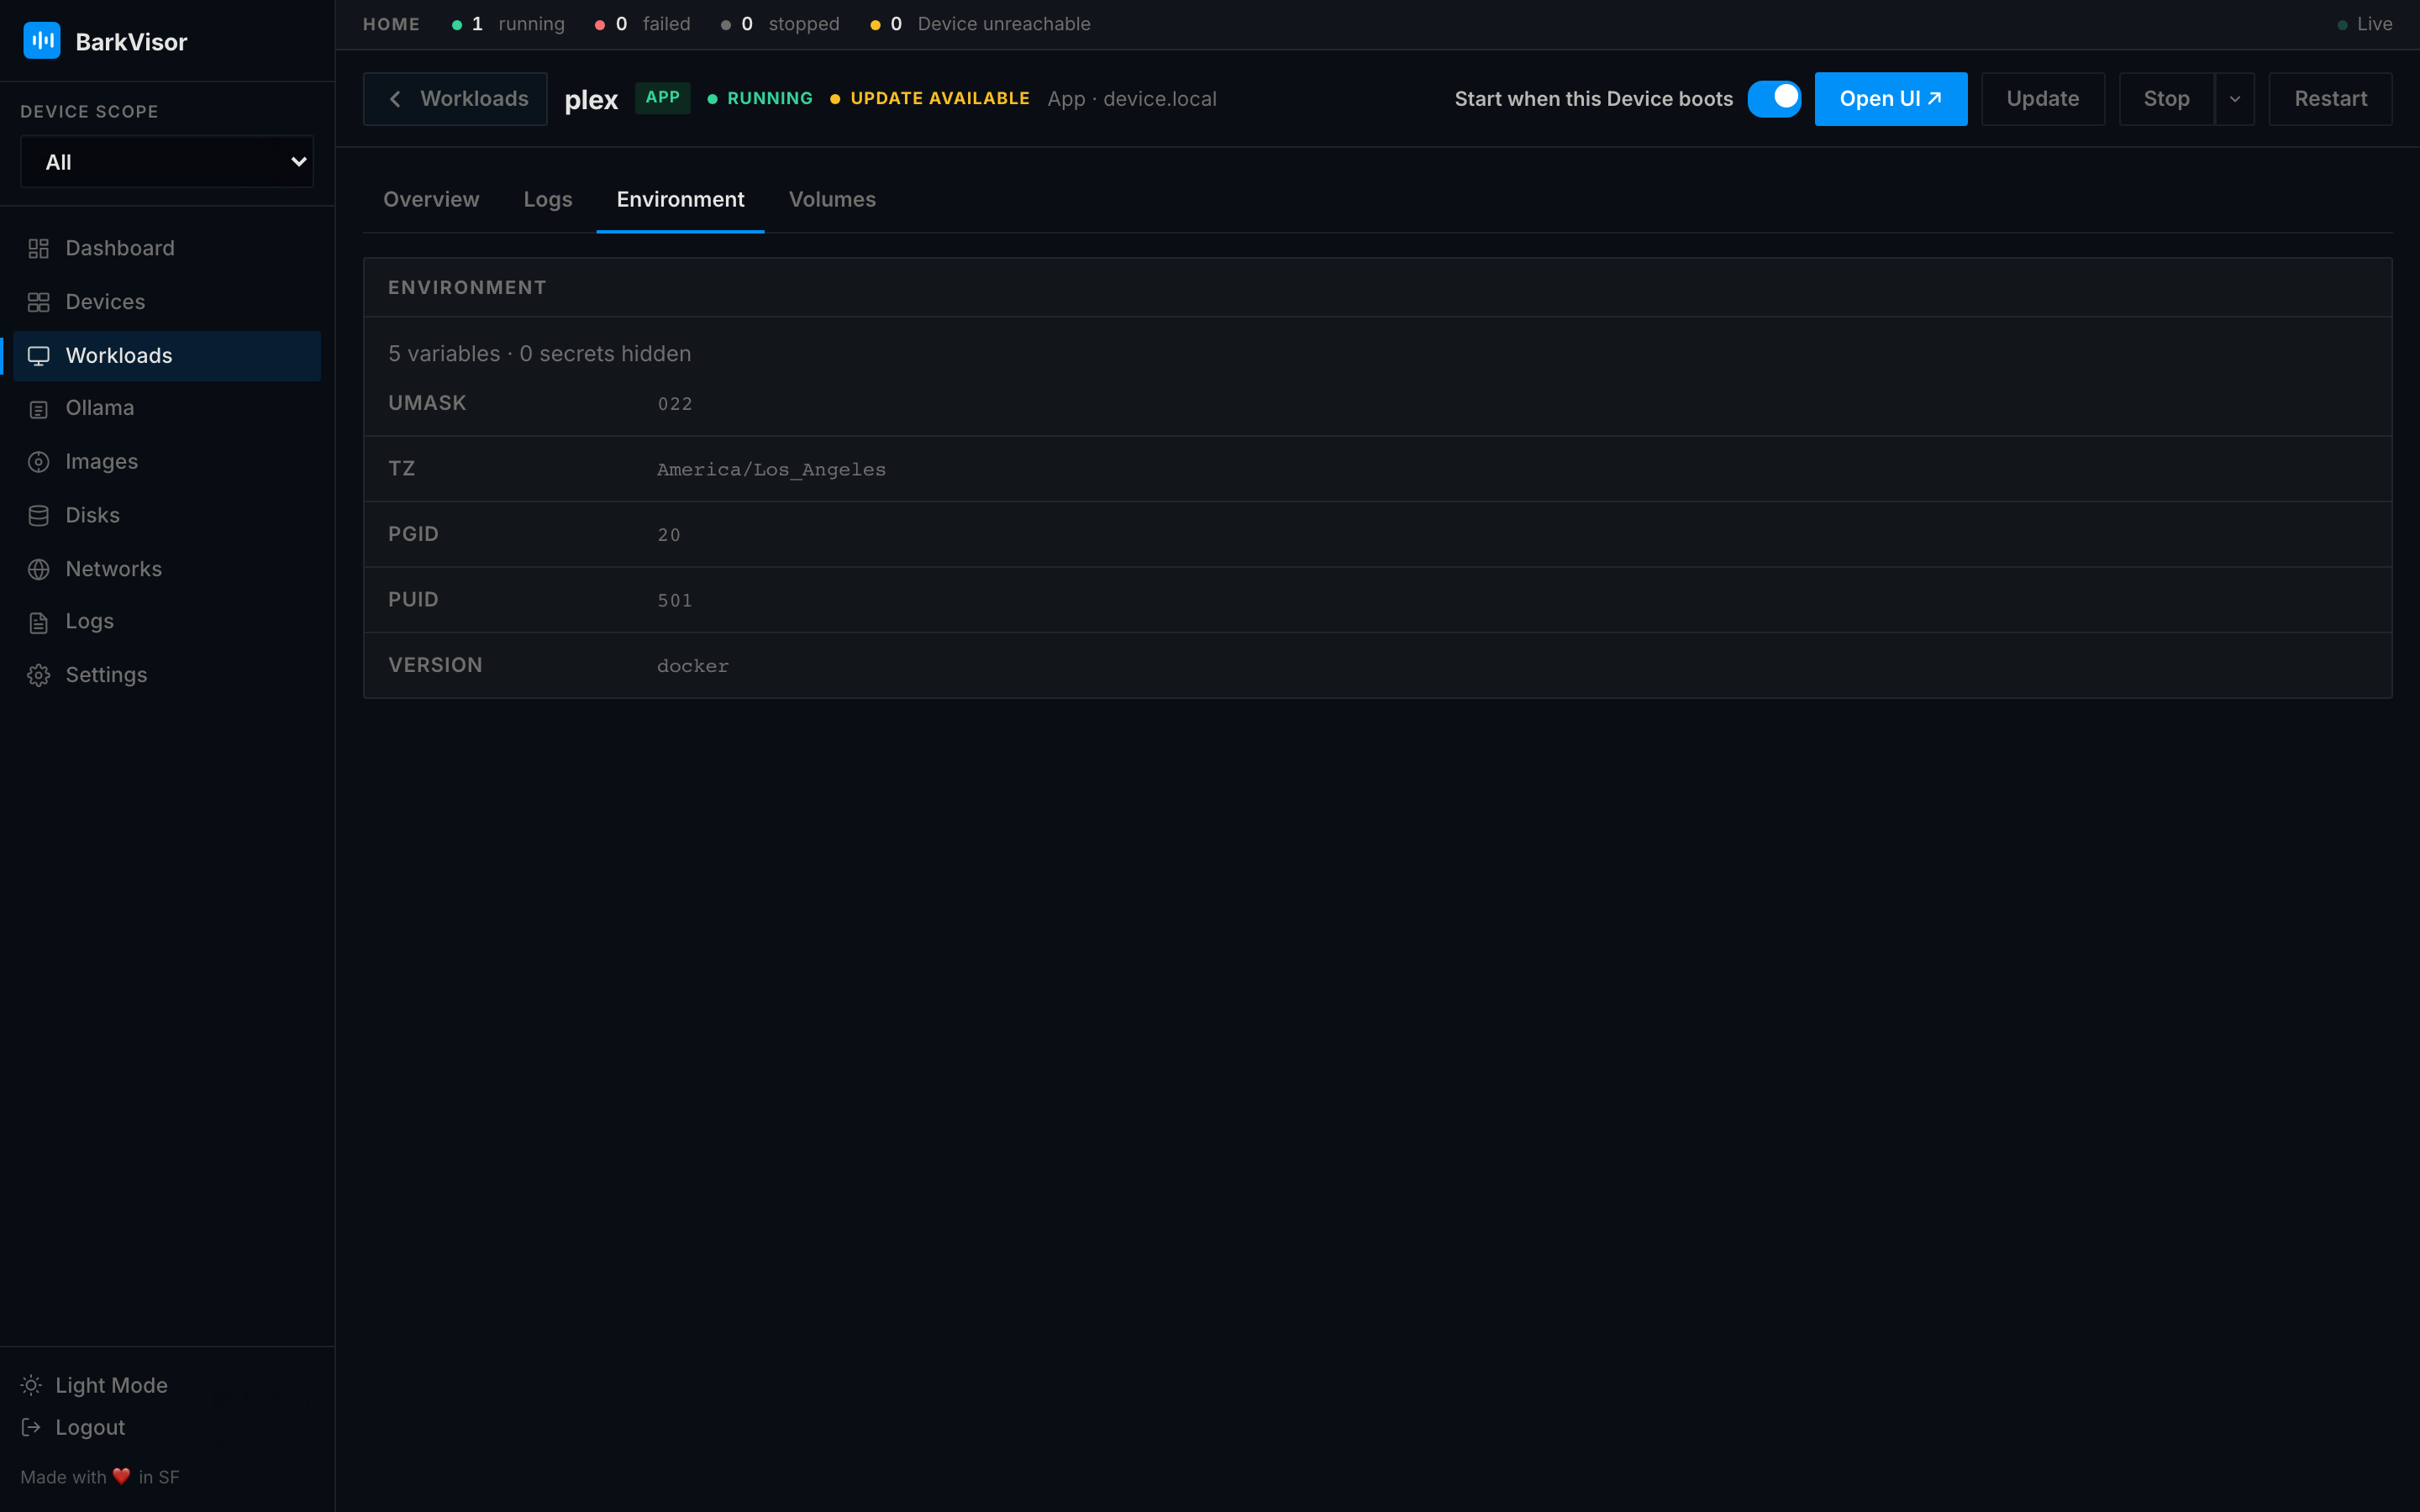Click the Stop button

coord(2166,98)
